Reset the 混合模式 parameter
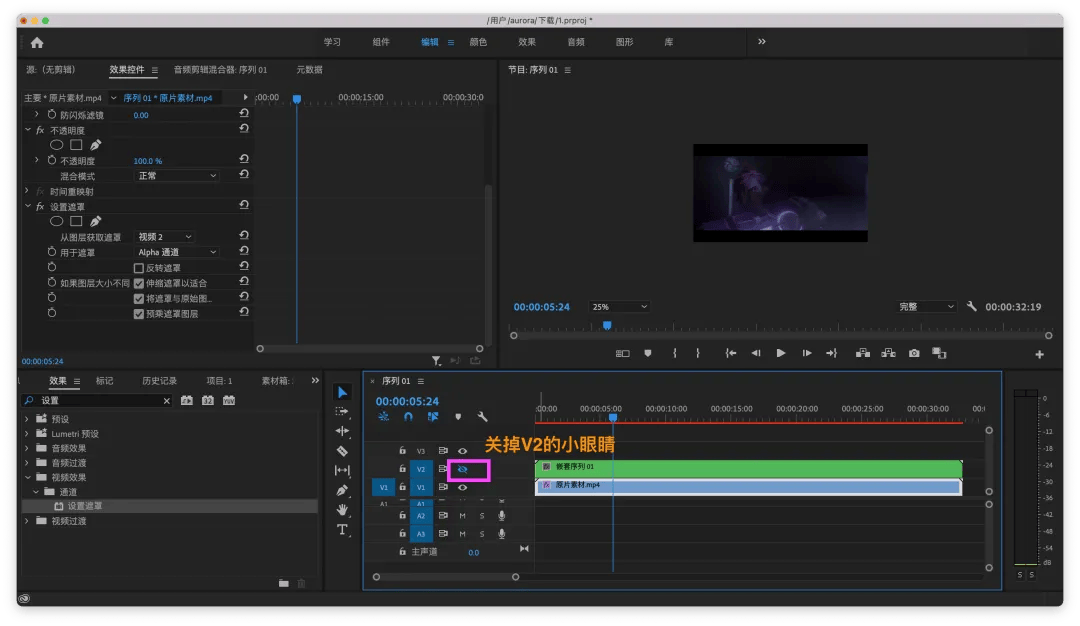Viewport: 1080px width, 626px height. pyautogui.click(x=244, y=175)
